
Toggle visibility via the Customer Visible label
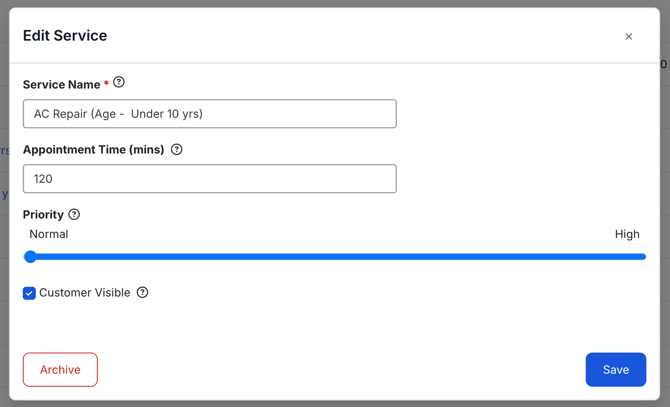pyautogui.click(x=85, y=293)
